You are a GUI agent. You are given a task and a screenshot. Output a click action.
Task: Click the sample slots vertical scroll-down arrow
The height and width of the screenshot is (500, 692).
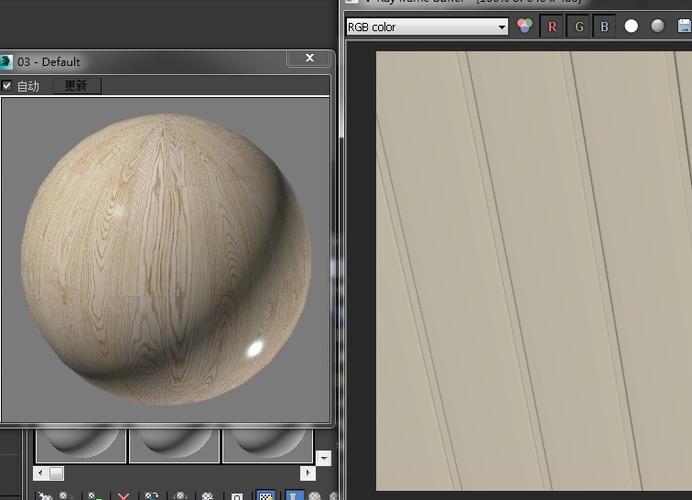coord(323,458)
